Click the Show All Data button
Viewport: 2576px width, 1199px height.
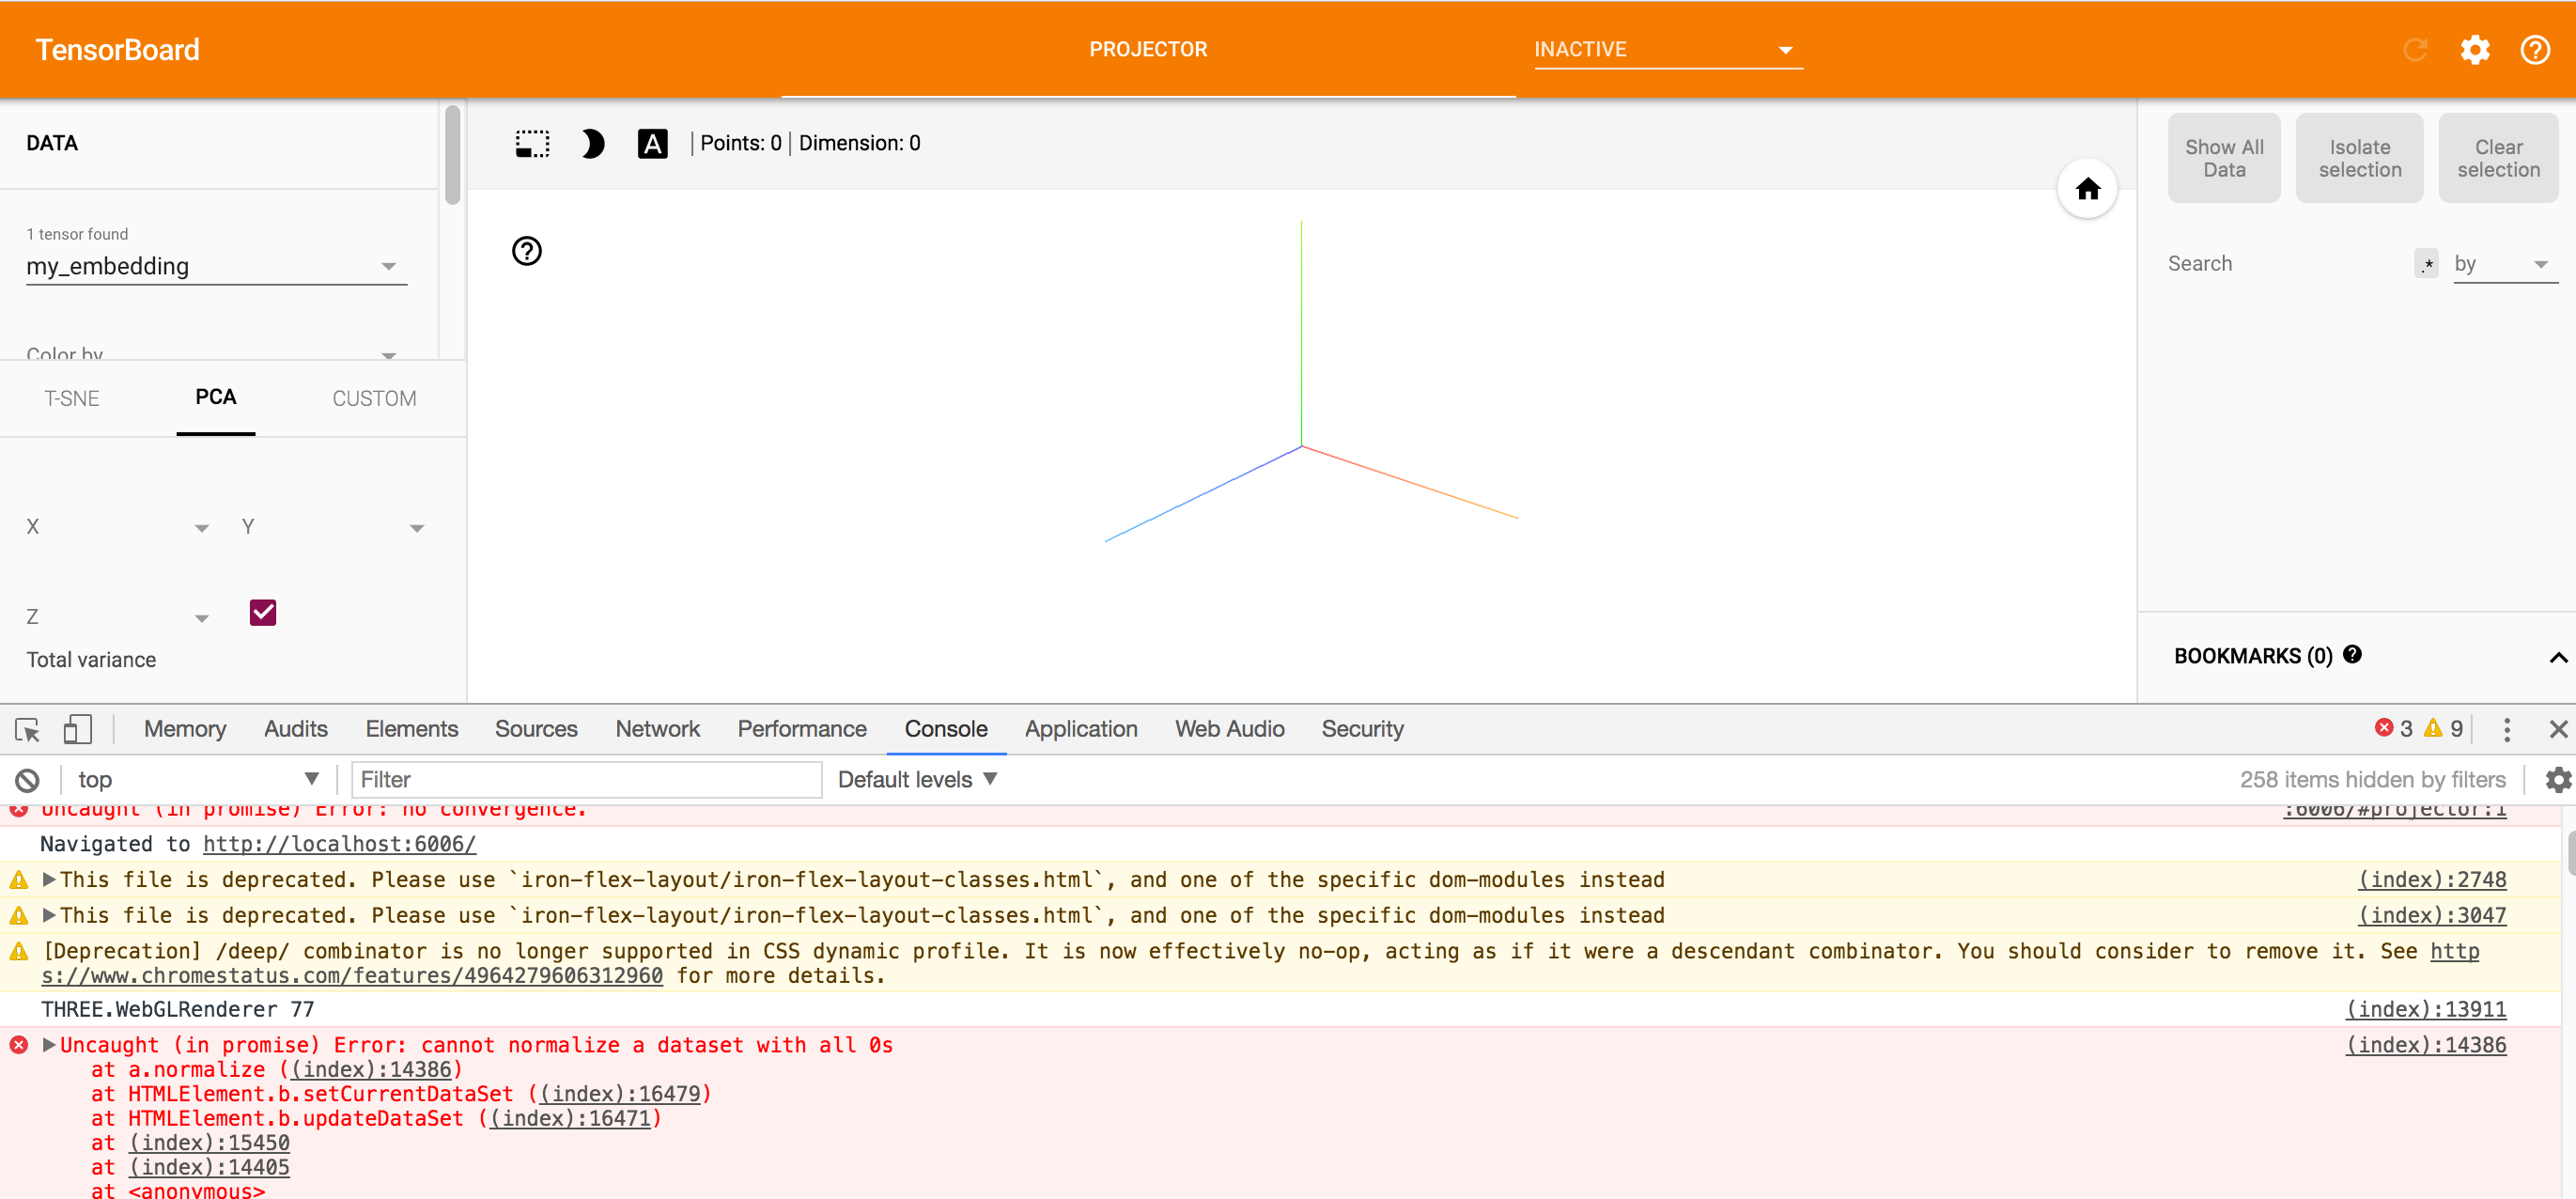2224,158
